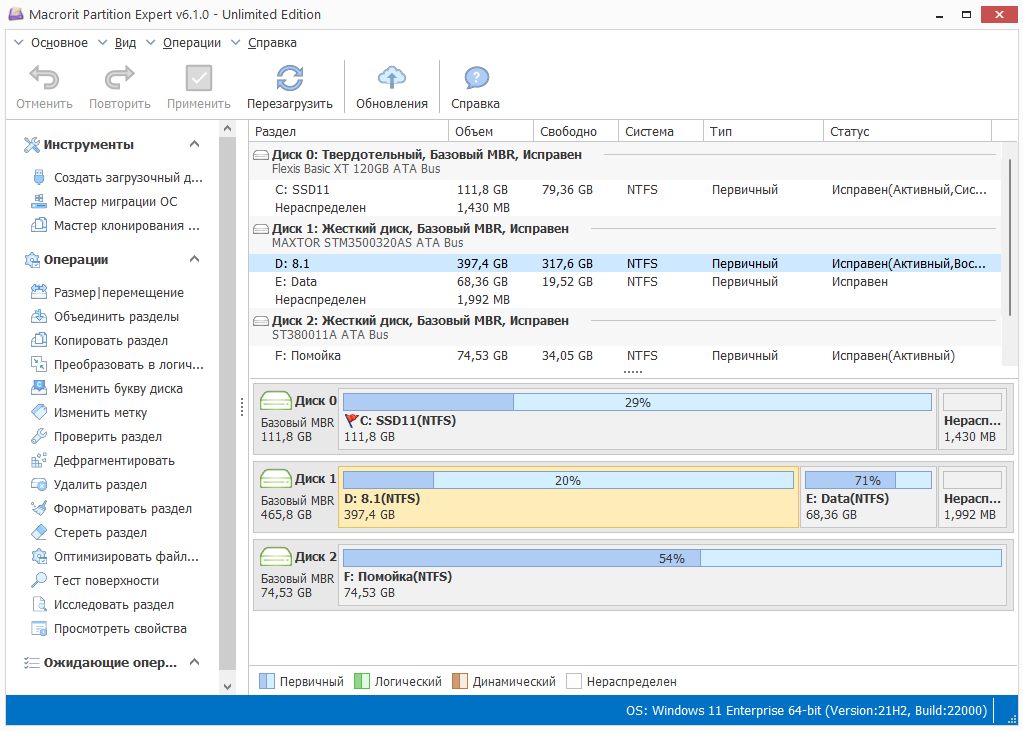Collapse the 'Операции' section chevron
This screenshot has width=1023, height=731.
(x=194, y=259)
